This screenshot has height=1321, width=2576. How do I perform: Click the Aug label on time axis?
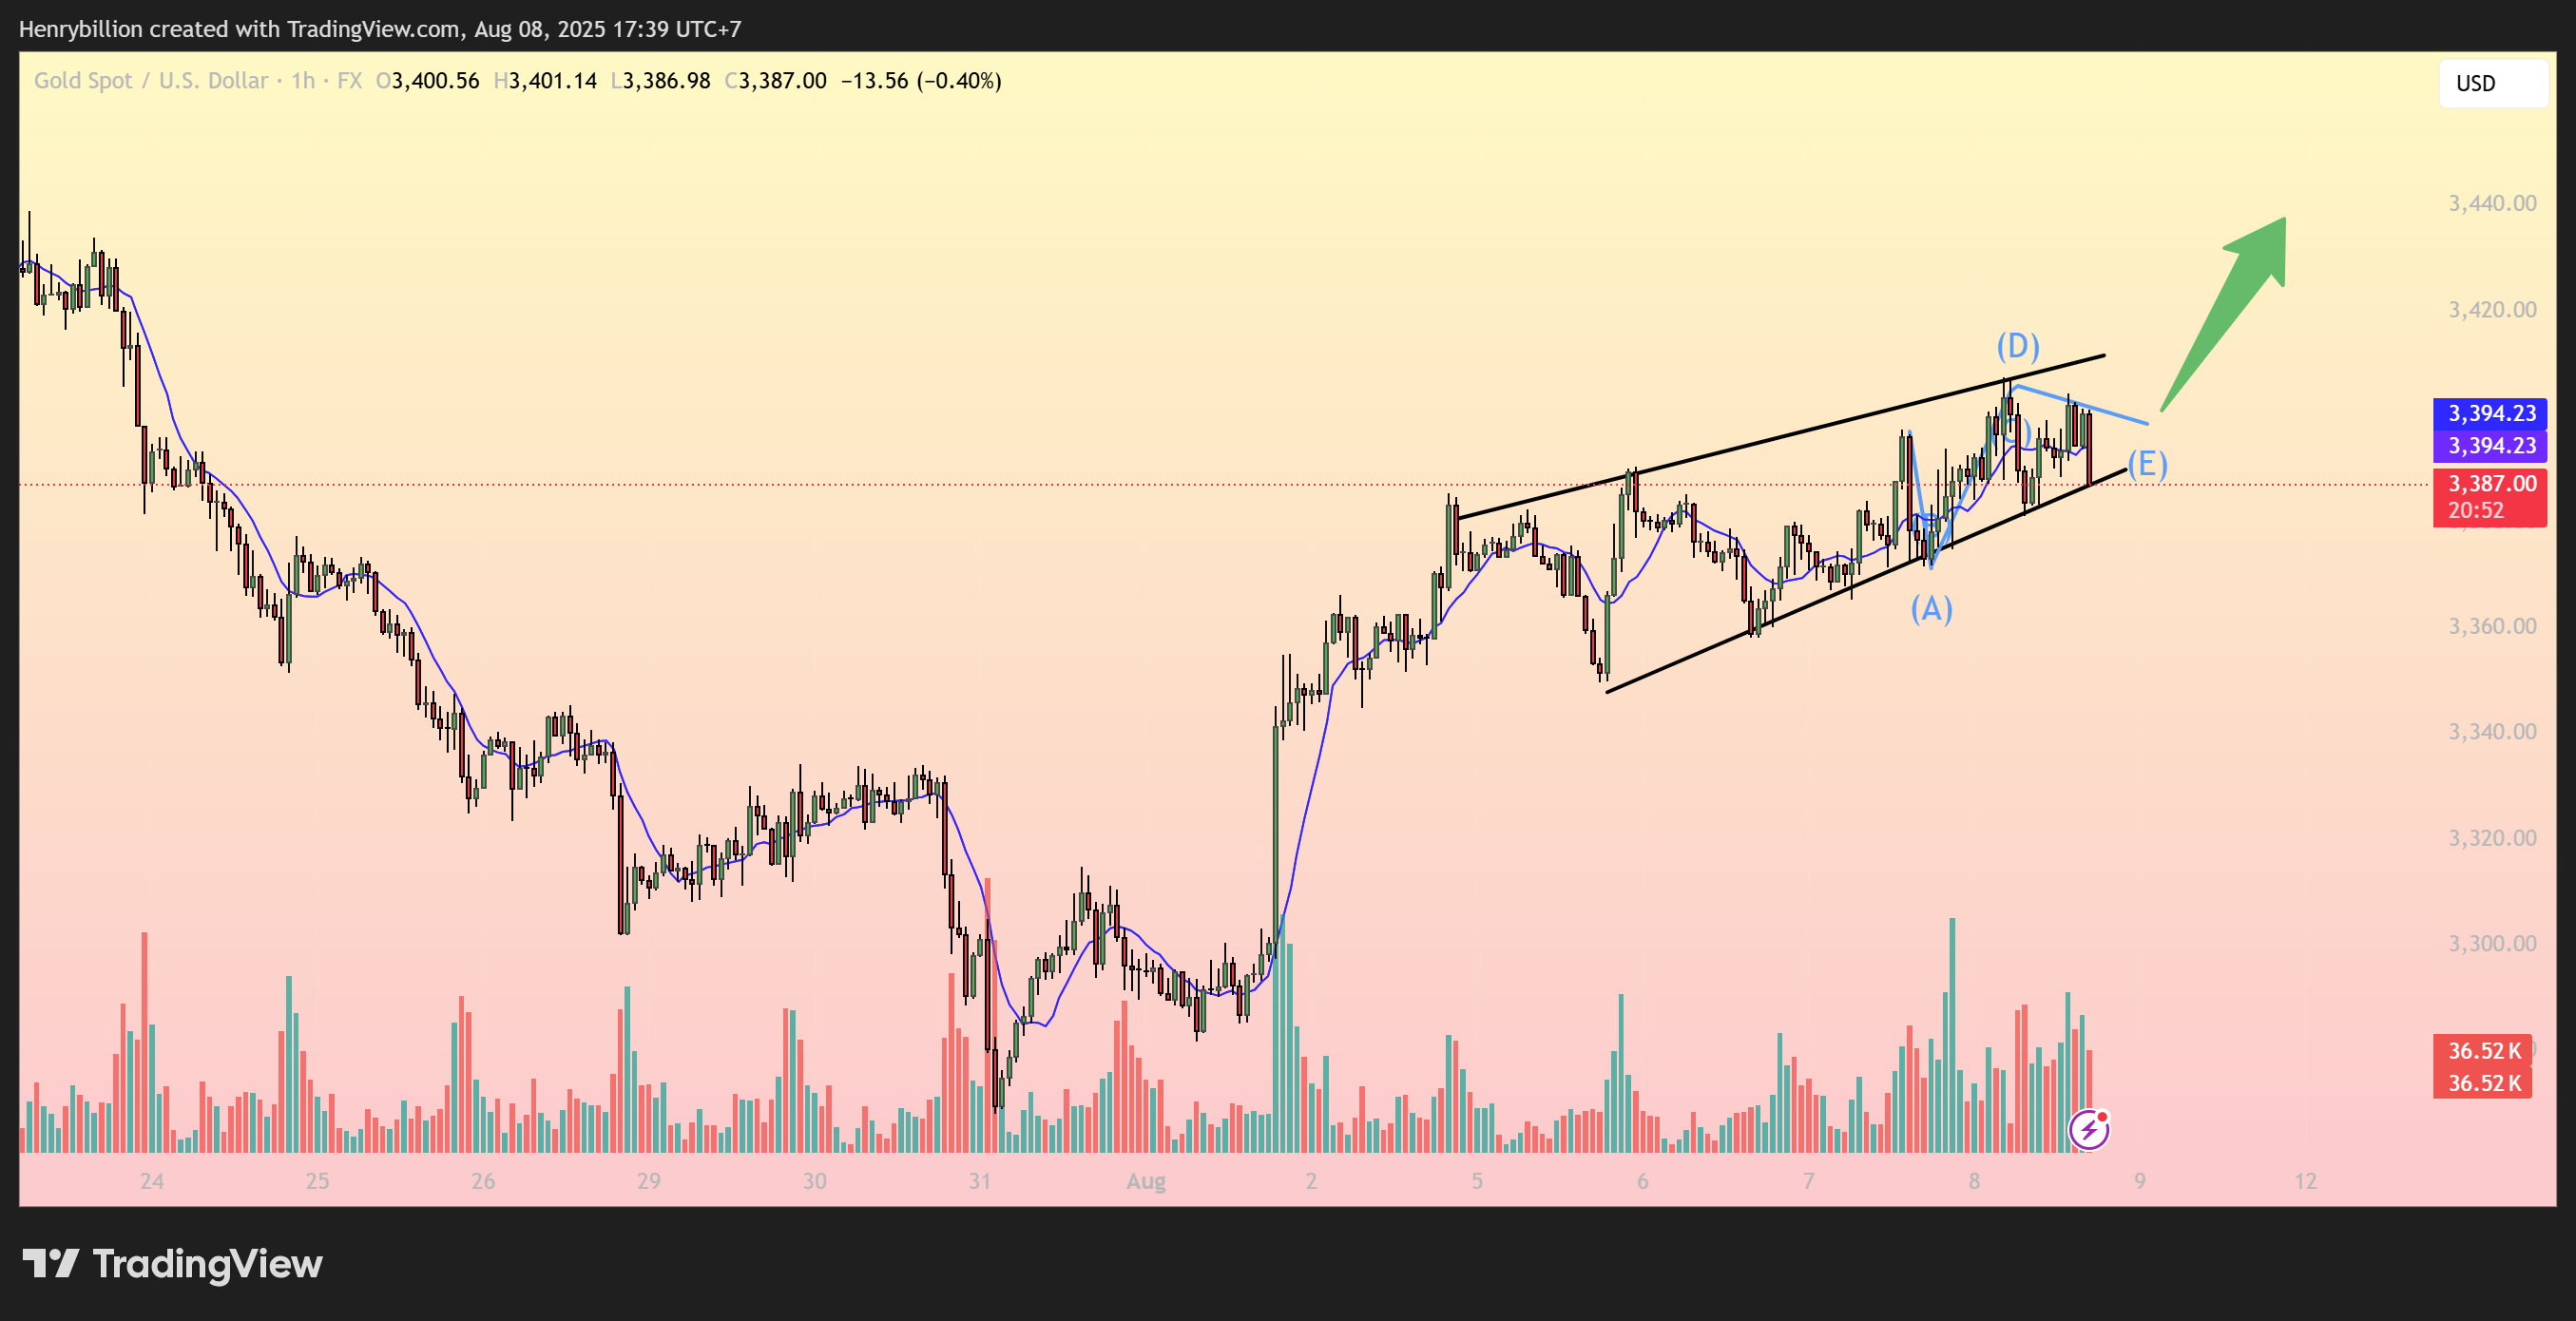pos(1146,1182)
